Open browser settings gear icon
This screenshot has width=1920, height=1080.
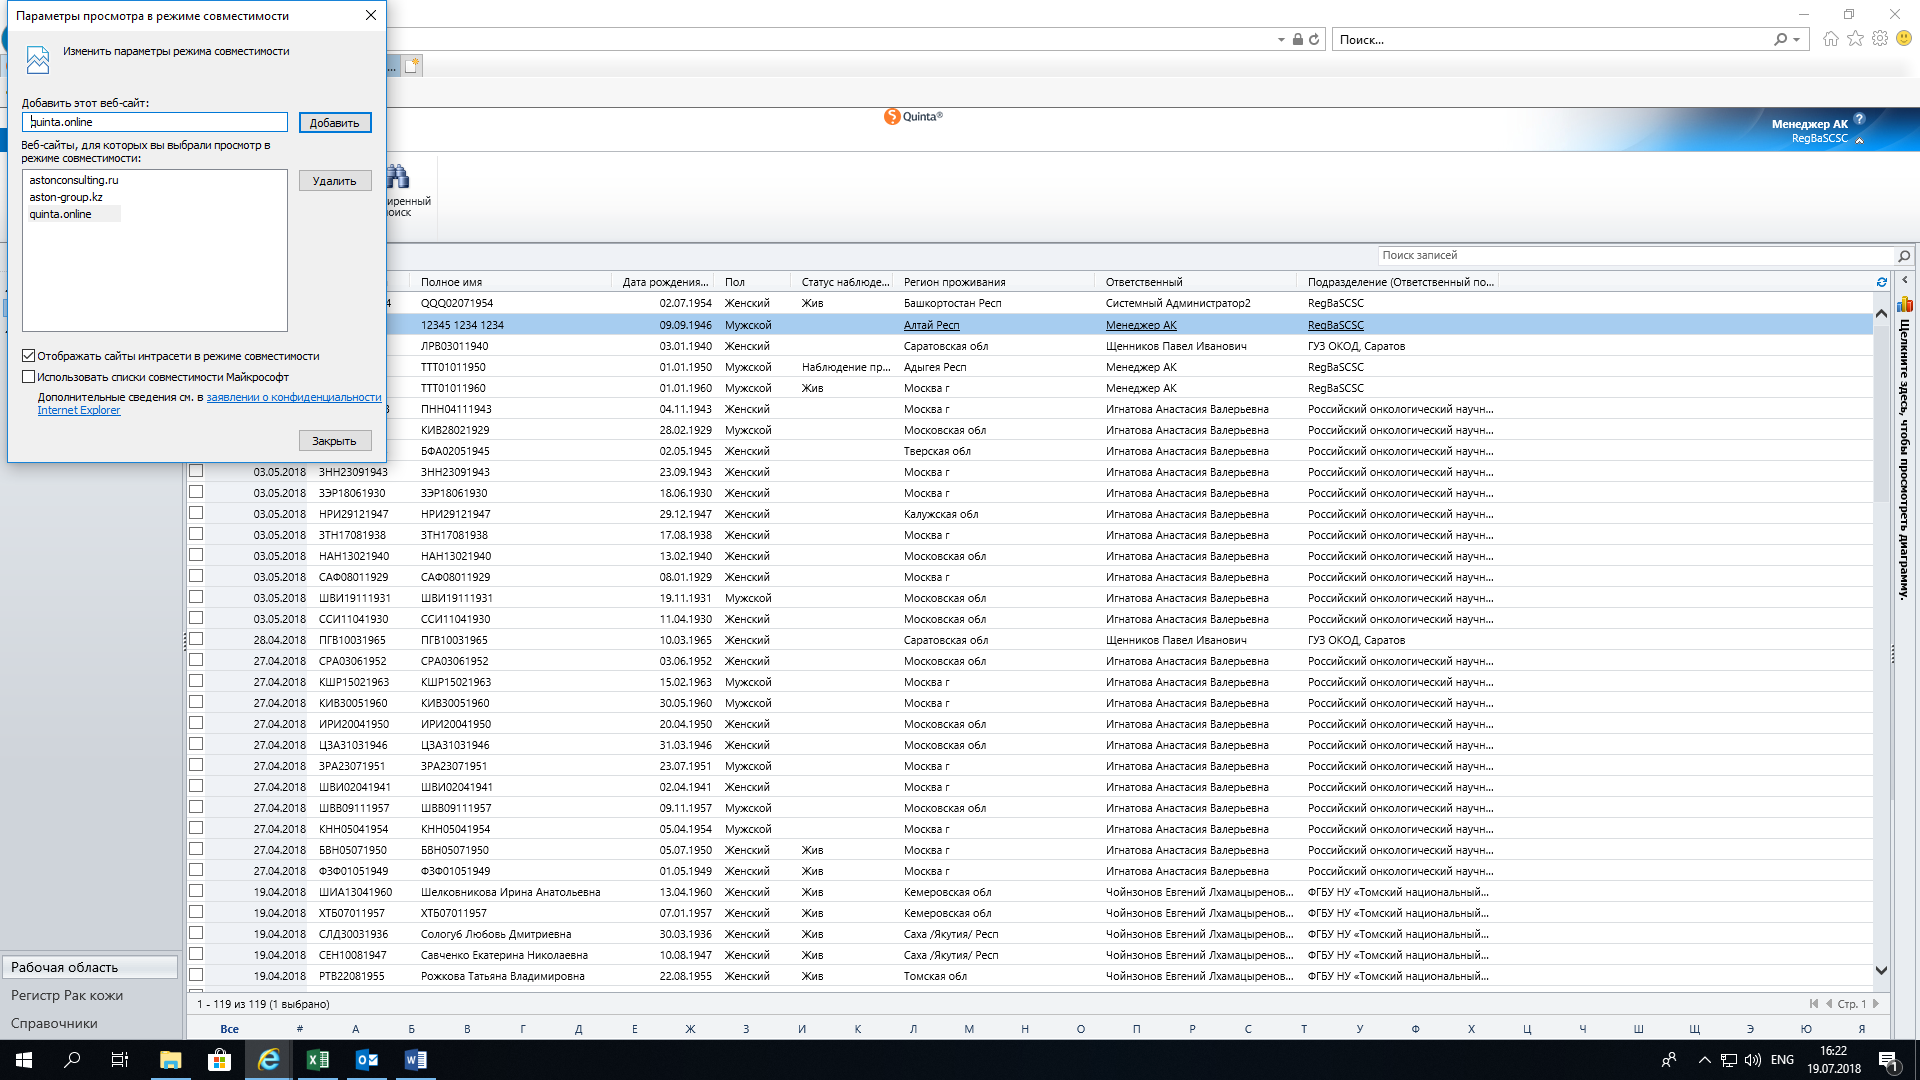pyautogui.click(x=1880, y=39)
